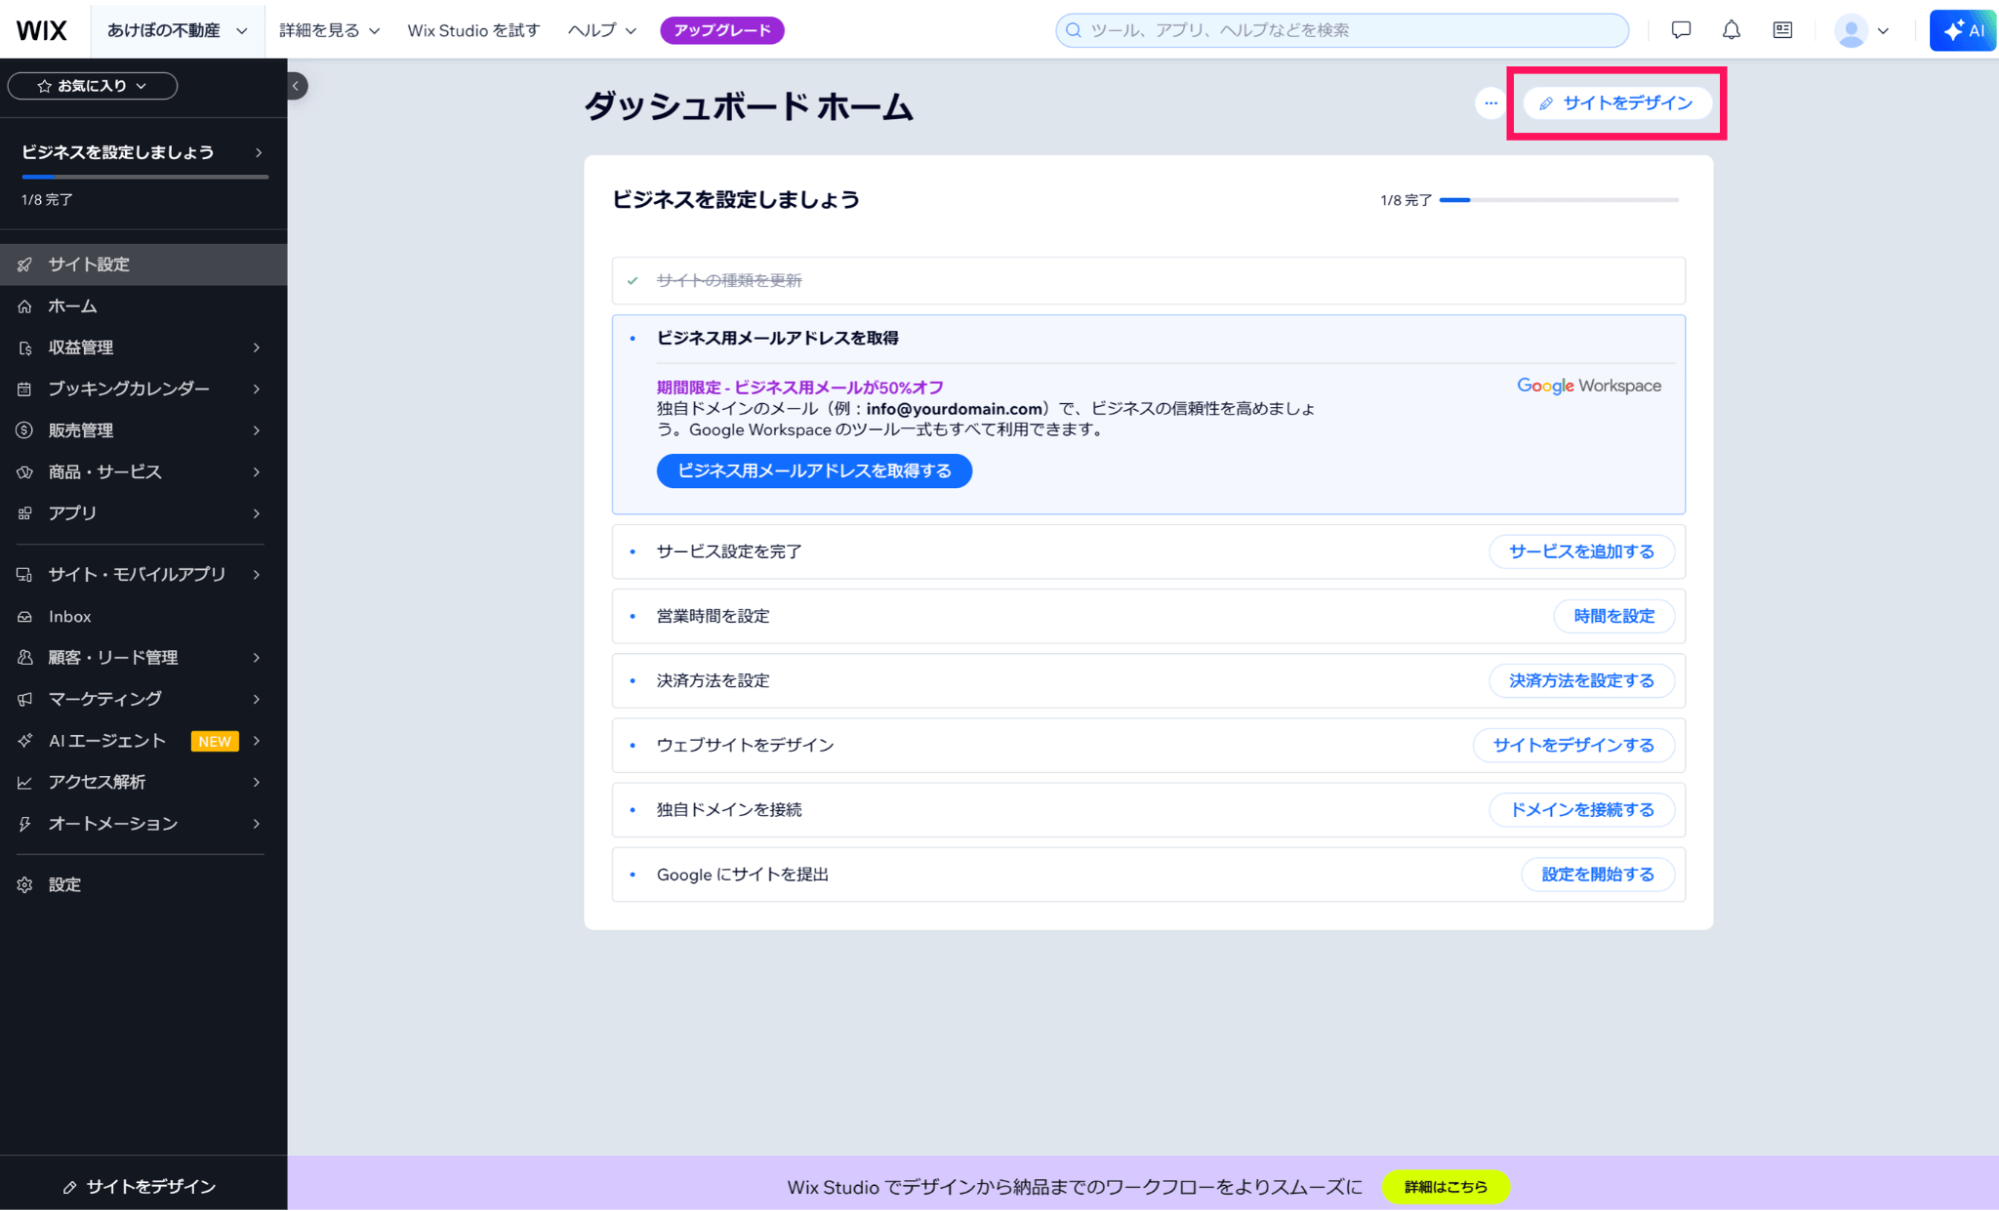Image resolution: width=1999 pixels, height=1211 pixels.
Task: Open the 詳細を見る menu
Action: 328,29
